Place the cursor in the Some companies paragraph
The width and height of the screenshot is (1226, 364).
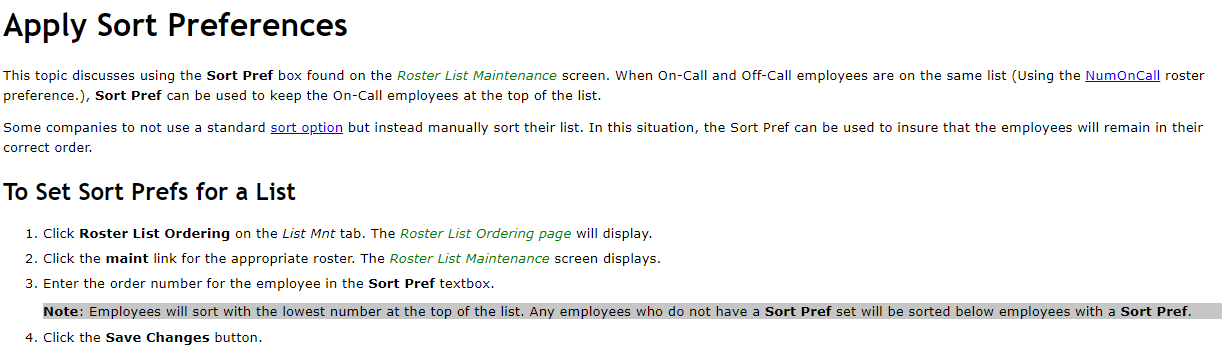603,136
